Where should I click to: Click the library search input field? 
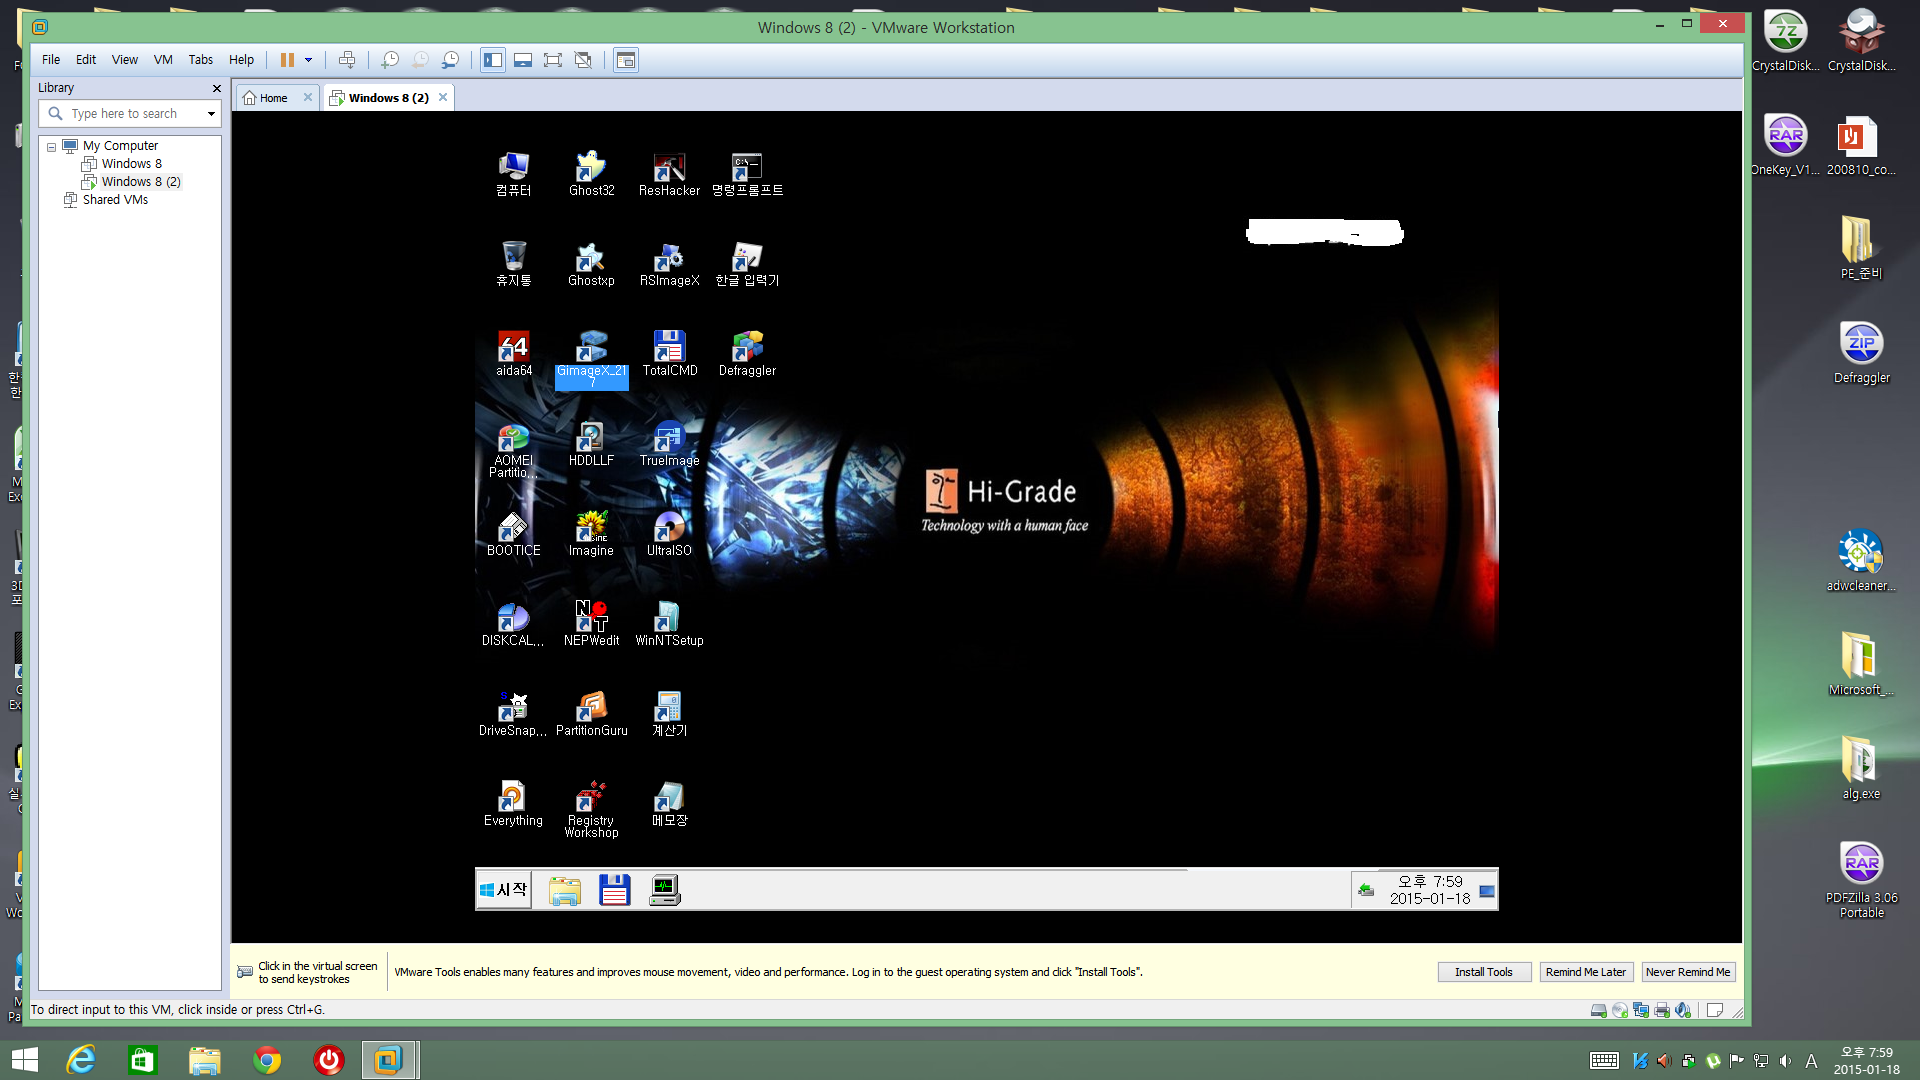(128, 114)
